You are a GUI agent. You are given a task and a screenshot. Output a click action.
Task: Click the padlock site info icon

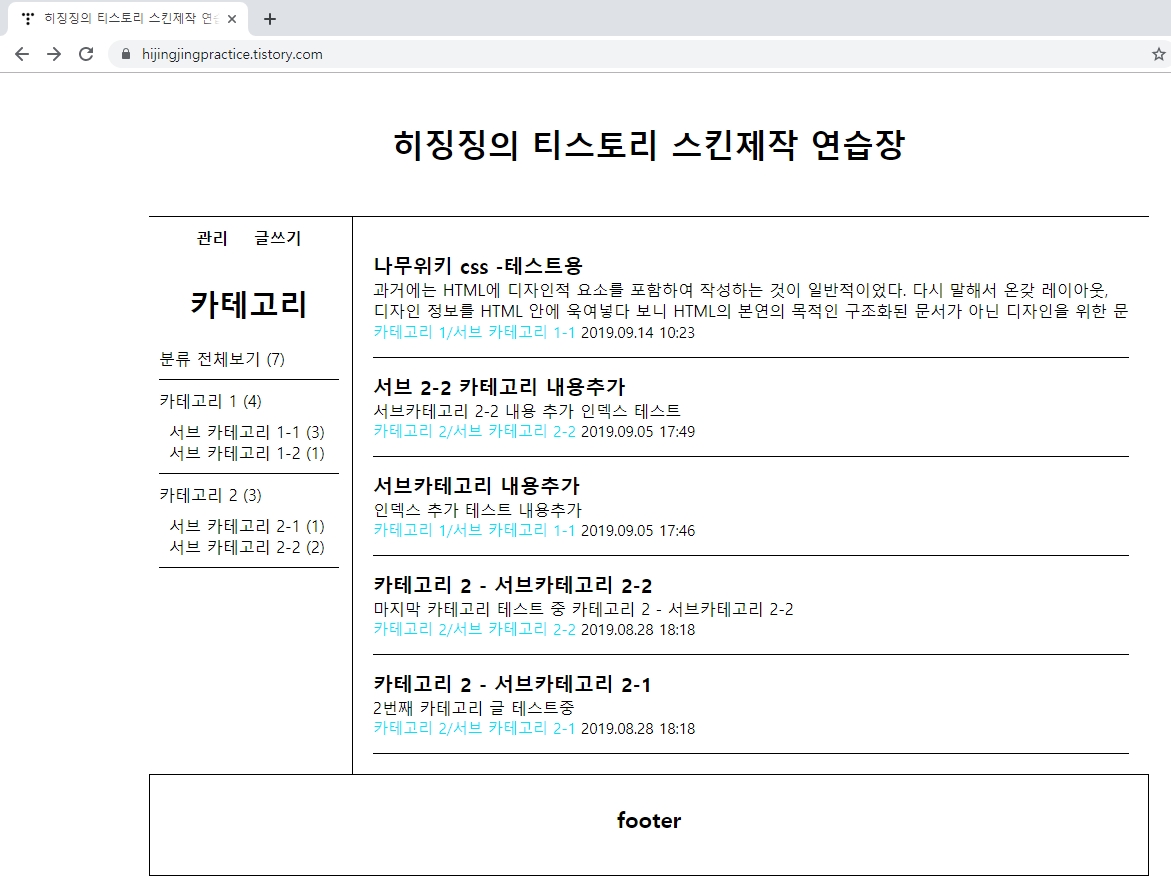125,54
